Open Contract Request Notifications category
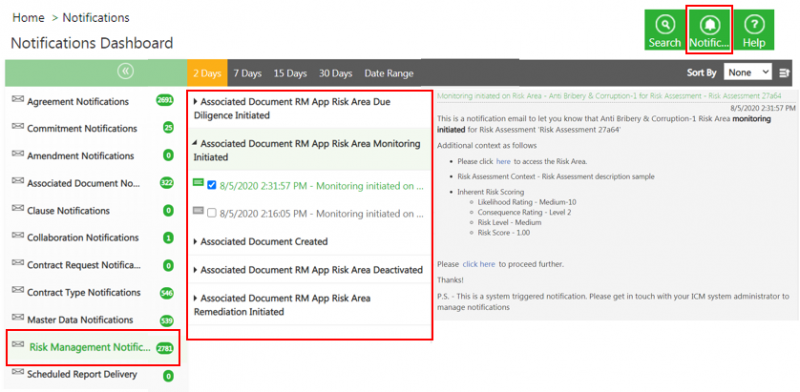The height and width of the screenshot is (392, 800). tap(84, 265)
